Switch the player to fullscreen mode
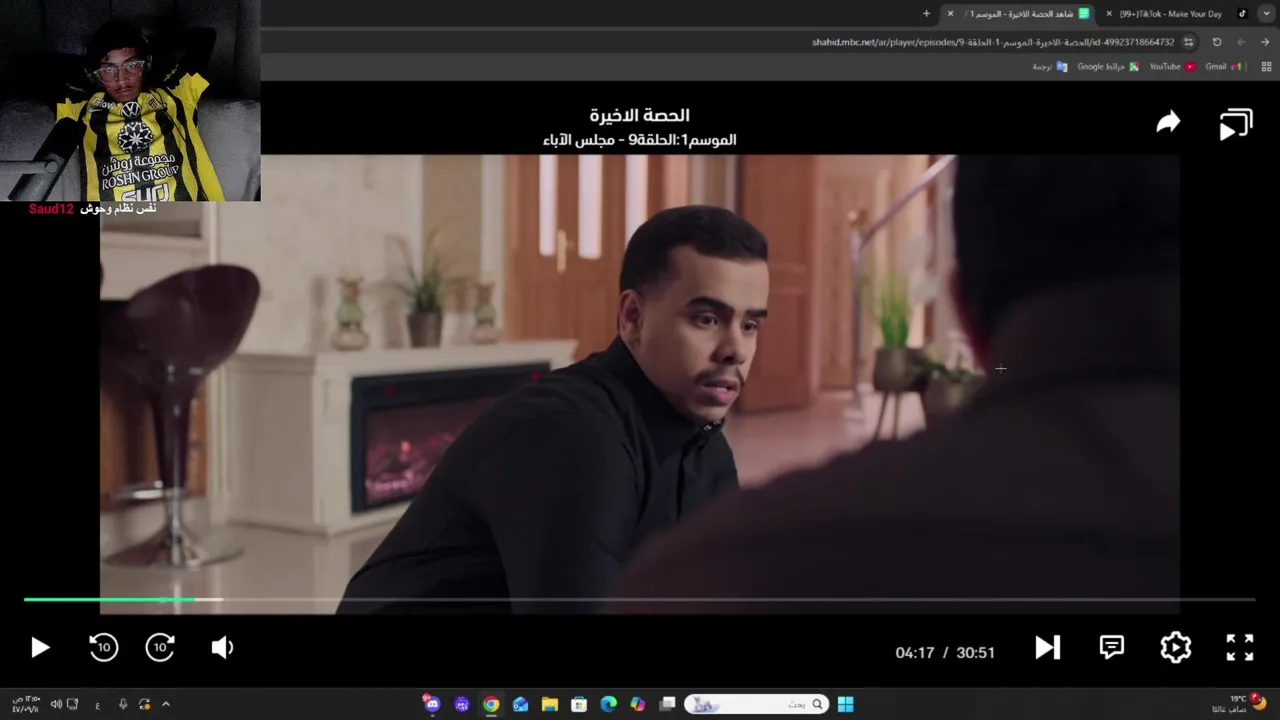1280x720 pixels. coord(1240,648)
